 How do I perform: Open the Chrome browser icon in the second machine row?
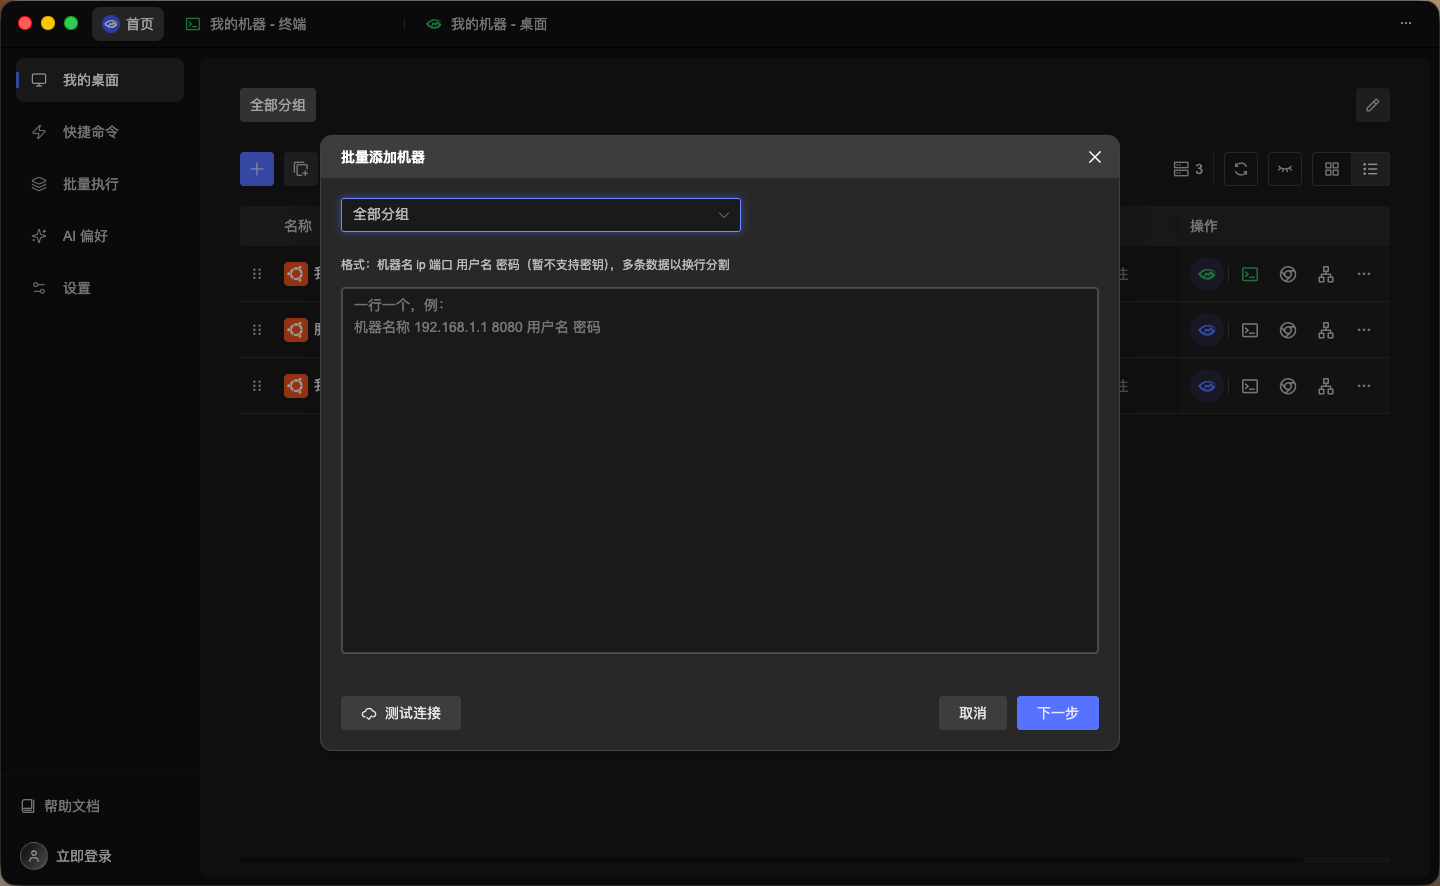pyautogui.click(x=1288, y=330)
